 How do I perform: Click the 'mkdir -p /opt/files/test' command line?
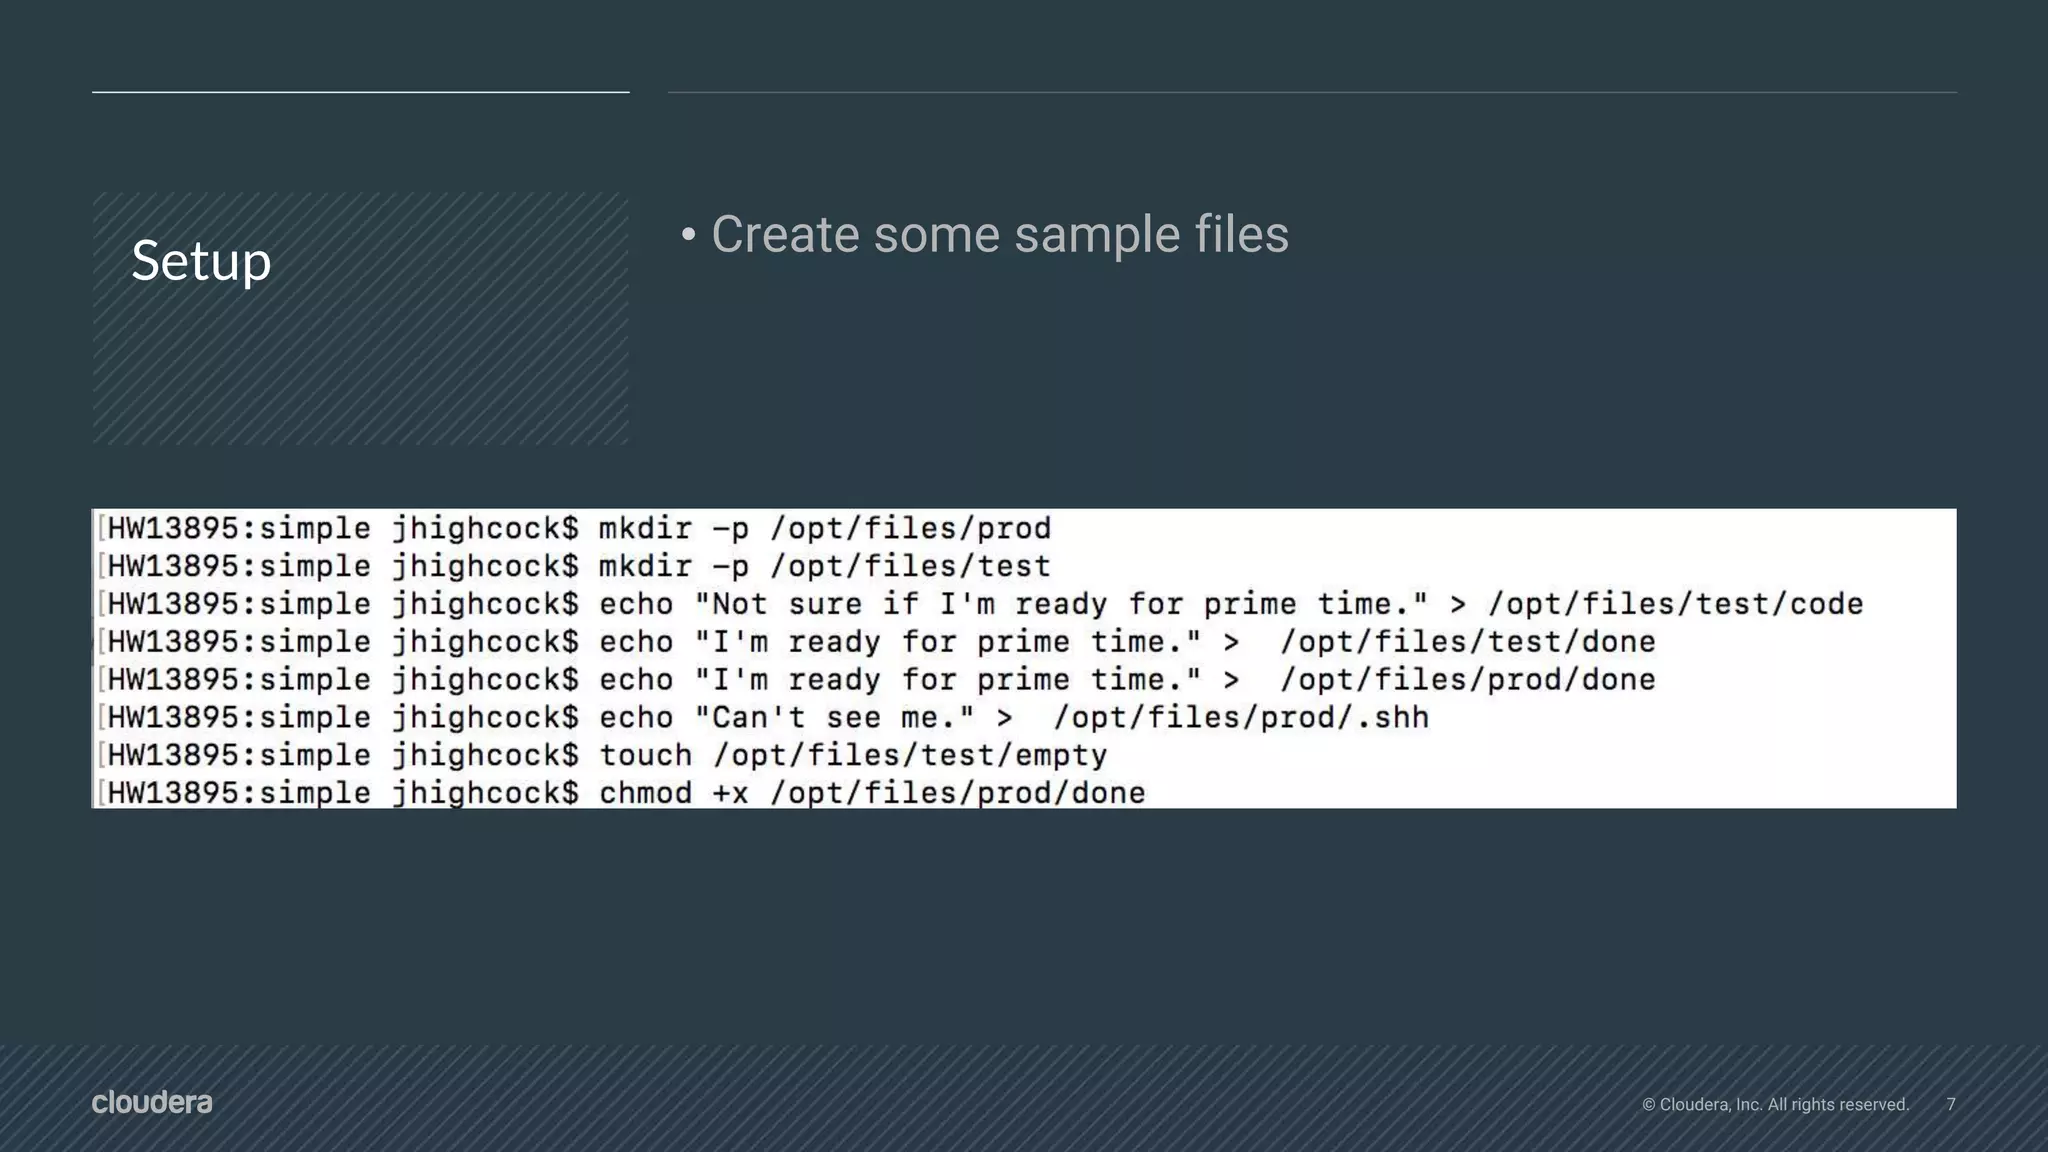tap(574, 566)
